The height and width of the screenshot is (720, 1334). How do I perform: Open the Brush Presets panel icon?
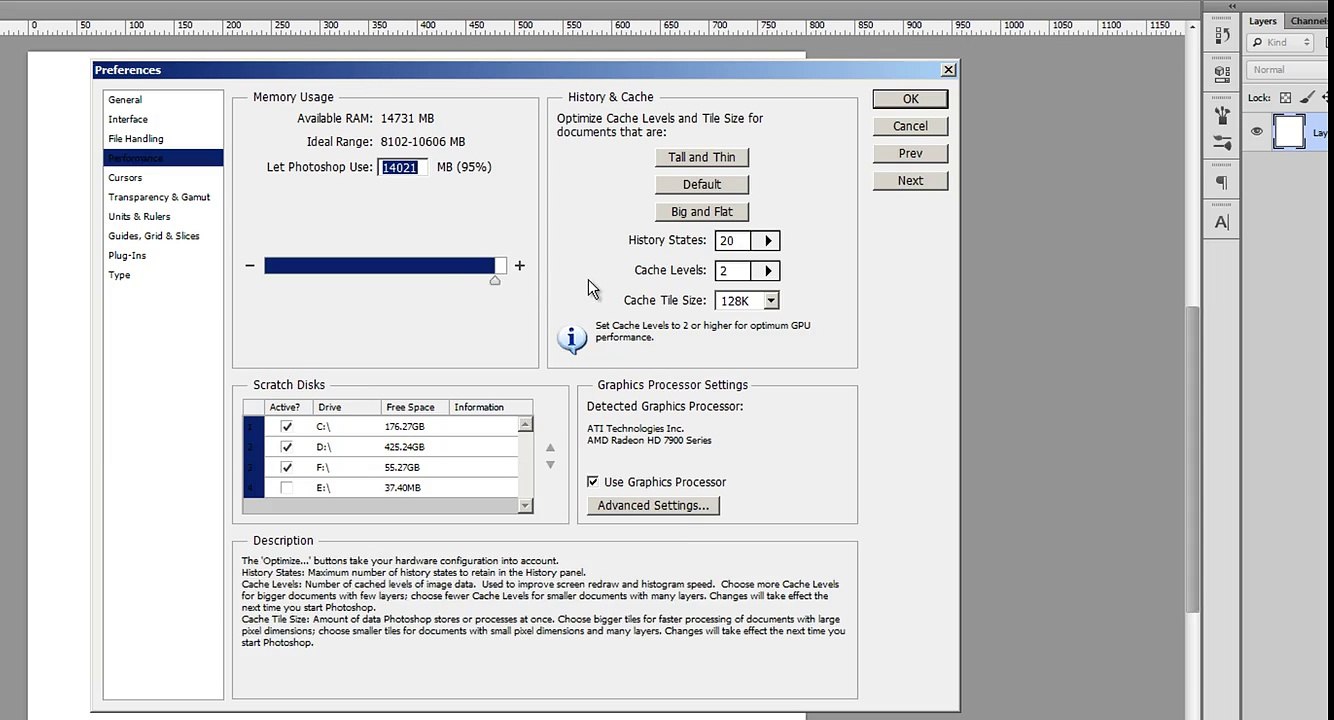tap(1222, 144)
